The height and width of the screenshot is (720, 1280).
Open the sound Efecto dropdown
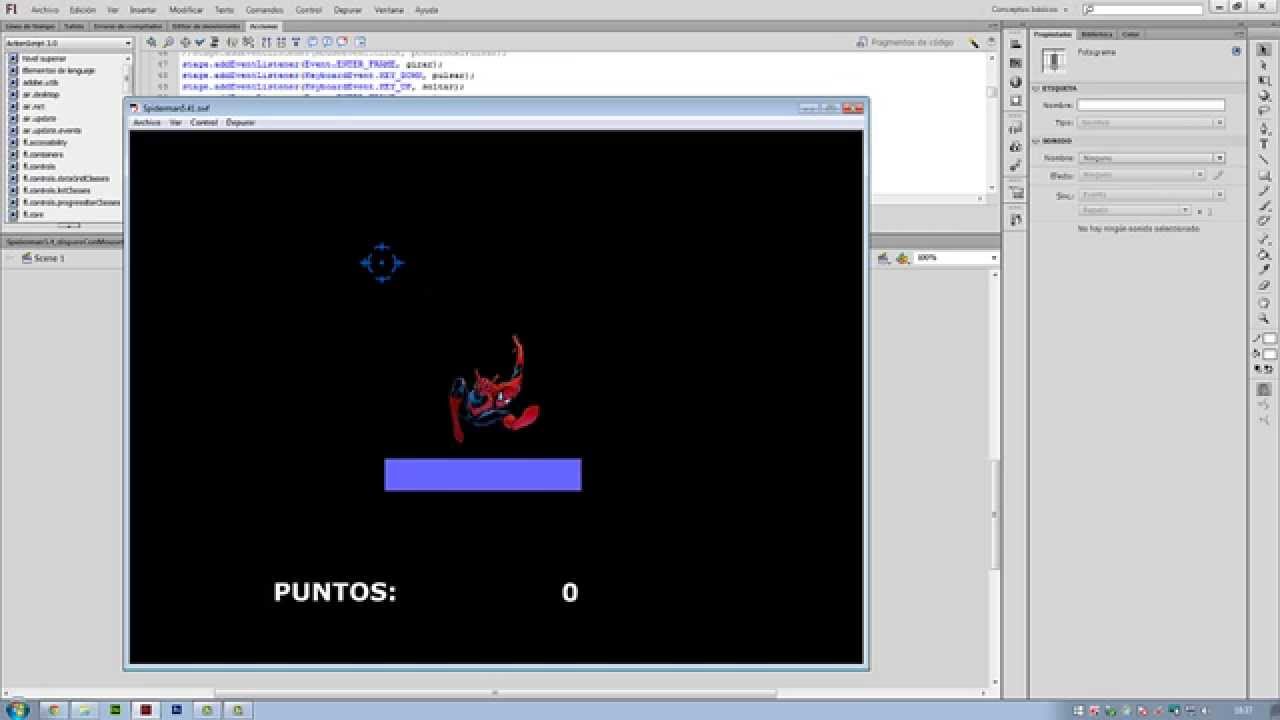[x=1142, y=175]
